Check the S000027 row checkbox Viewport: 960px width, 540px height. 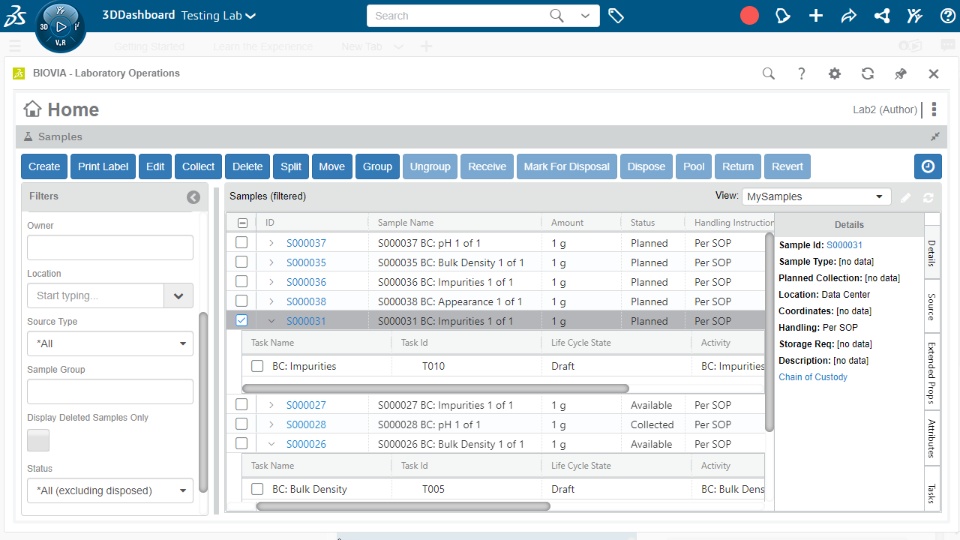pyautogui.click(x=242, y=404)
